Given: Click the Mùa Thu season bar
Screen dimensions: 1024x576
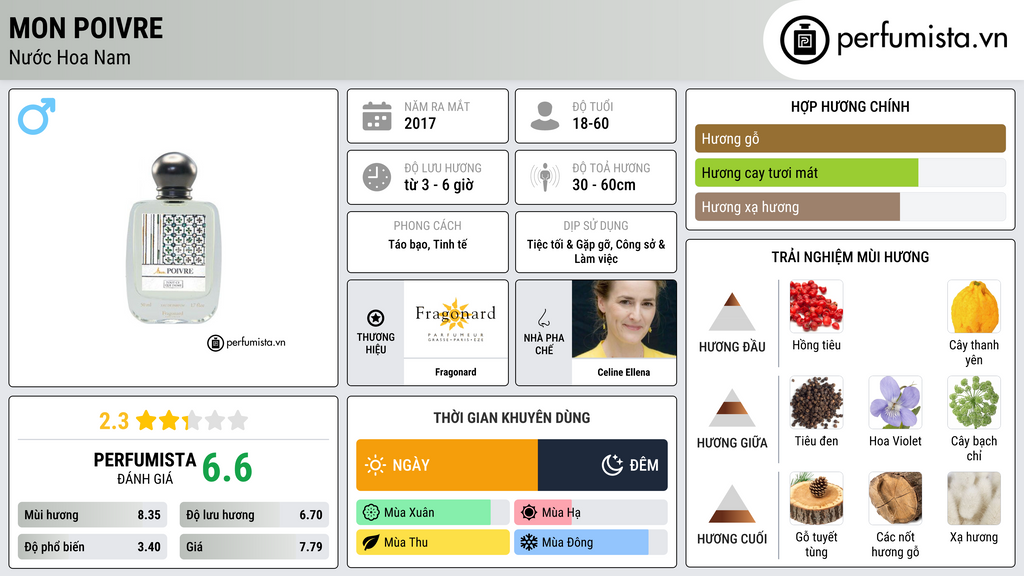Looking at the screenshot, I should click(433, 543).
